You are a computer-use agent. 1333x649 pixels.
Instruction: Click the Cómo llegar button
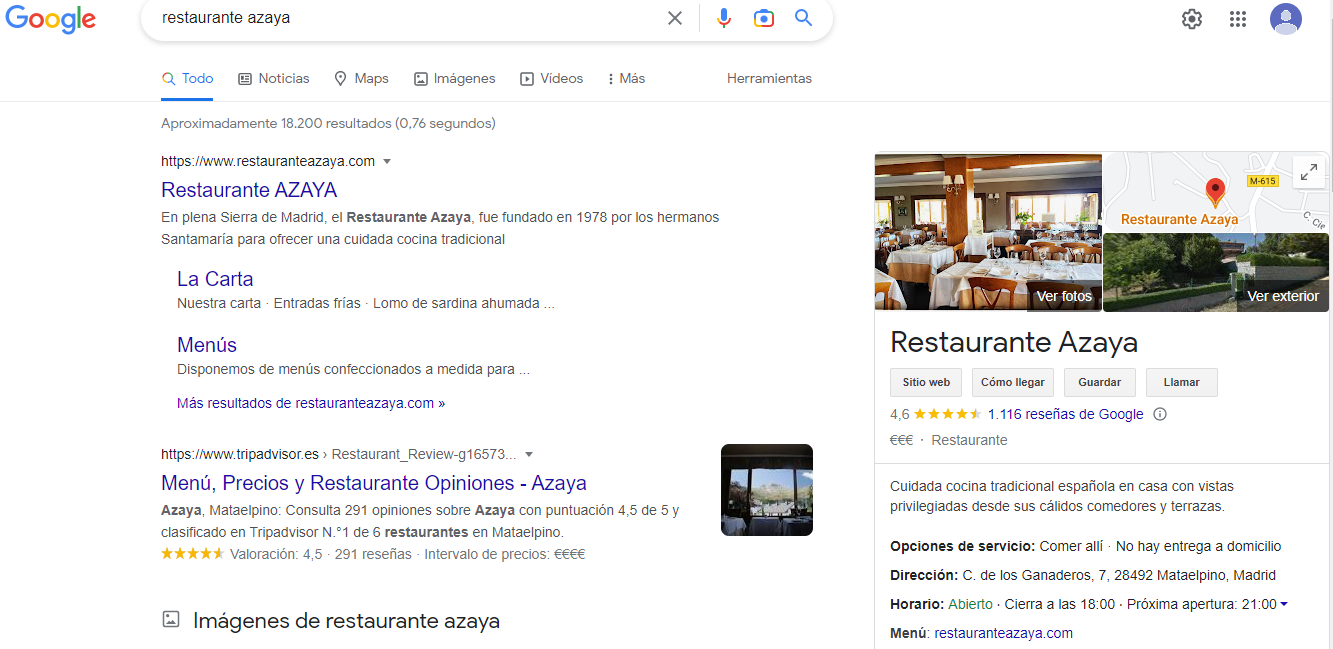1012,382
